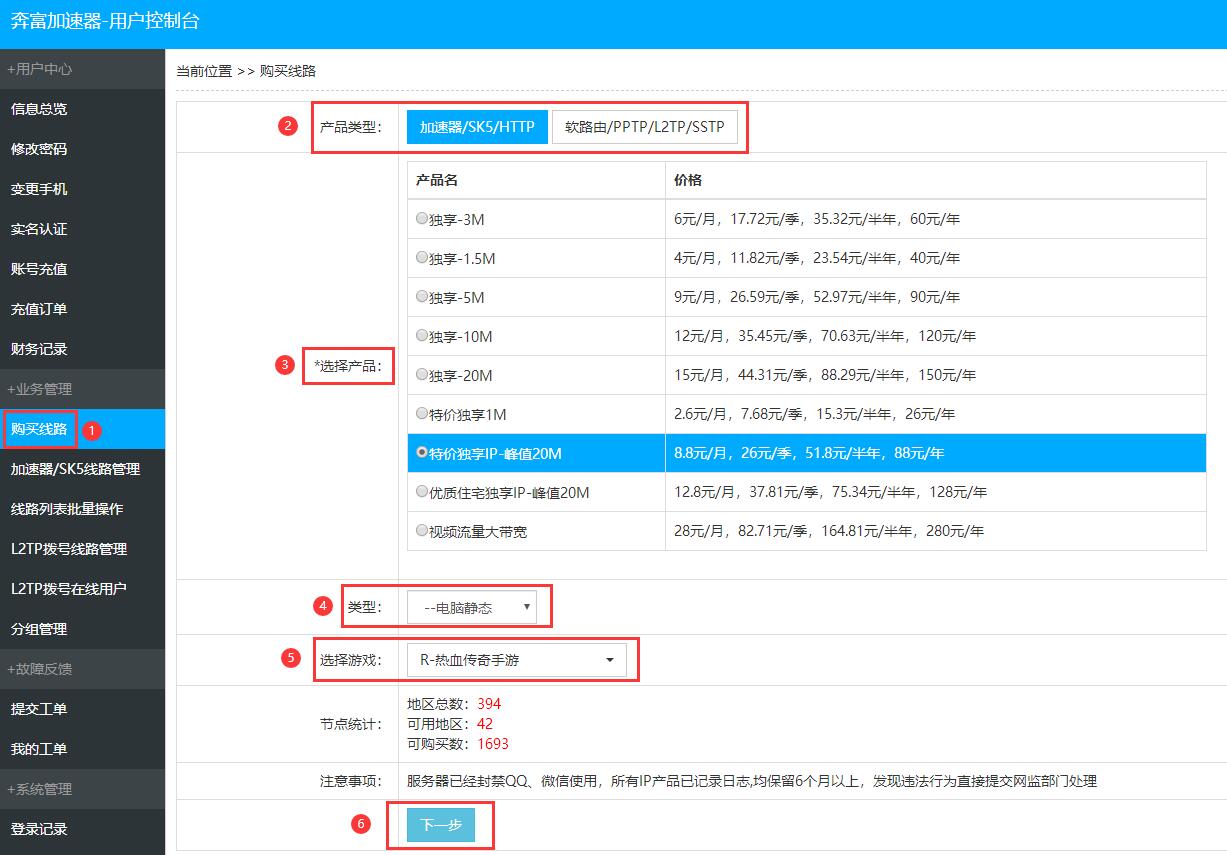The height and width of the screenshot is (855, 1227).
Task: Go to 修改密码 page
Action: coord(39,149)
